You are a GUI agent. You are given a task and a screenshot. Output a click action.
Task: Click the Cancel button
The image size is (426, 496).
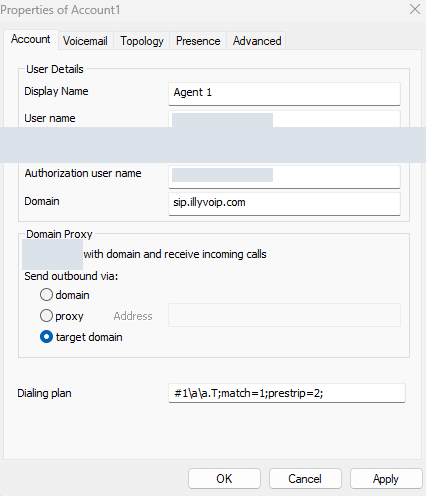pyautogui.click(x=305, y=479)
